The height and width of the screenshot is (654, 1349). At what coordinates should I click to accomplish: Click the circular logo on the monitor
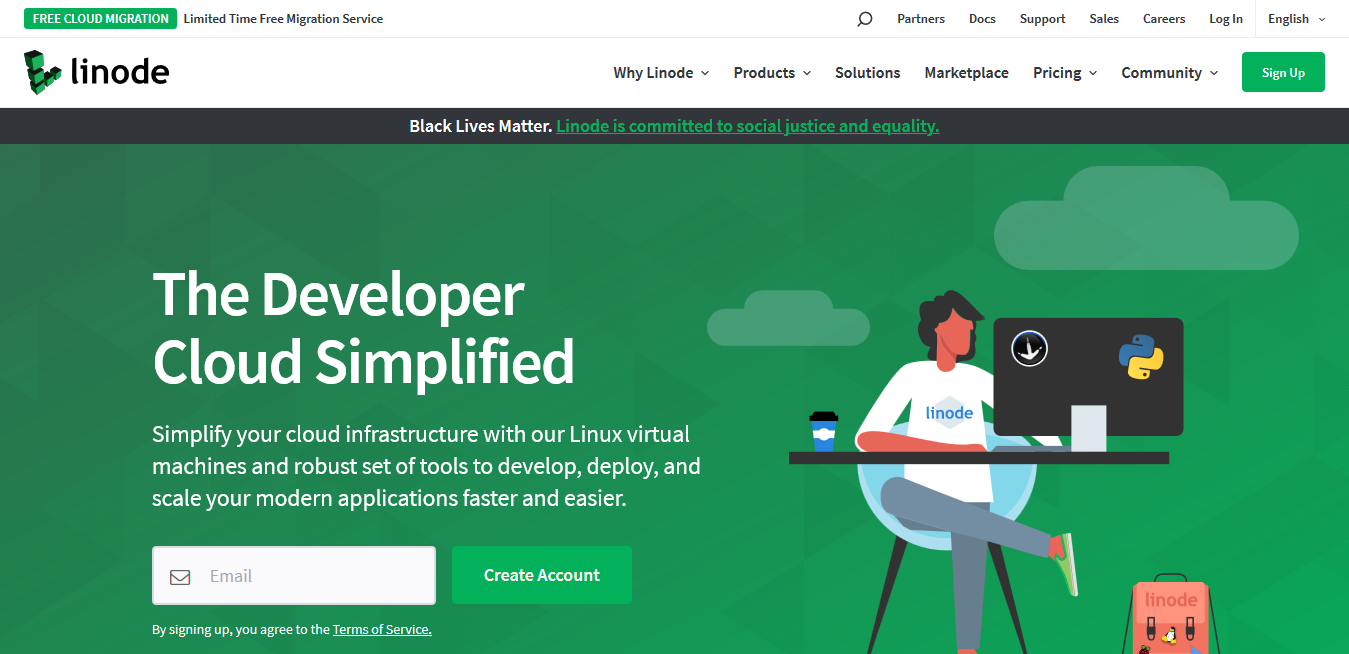pos(1029,348)
